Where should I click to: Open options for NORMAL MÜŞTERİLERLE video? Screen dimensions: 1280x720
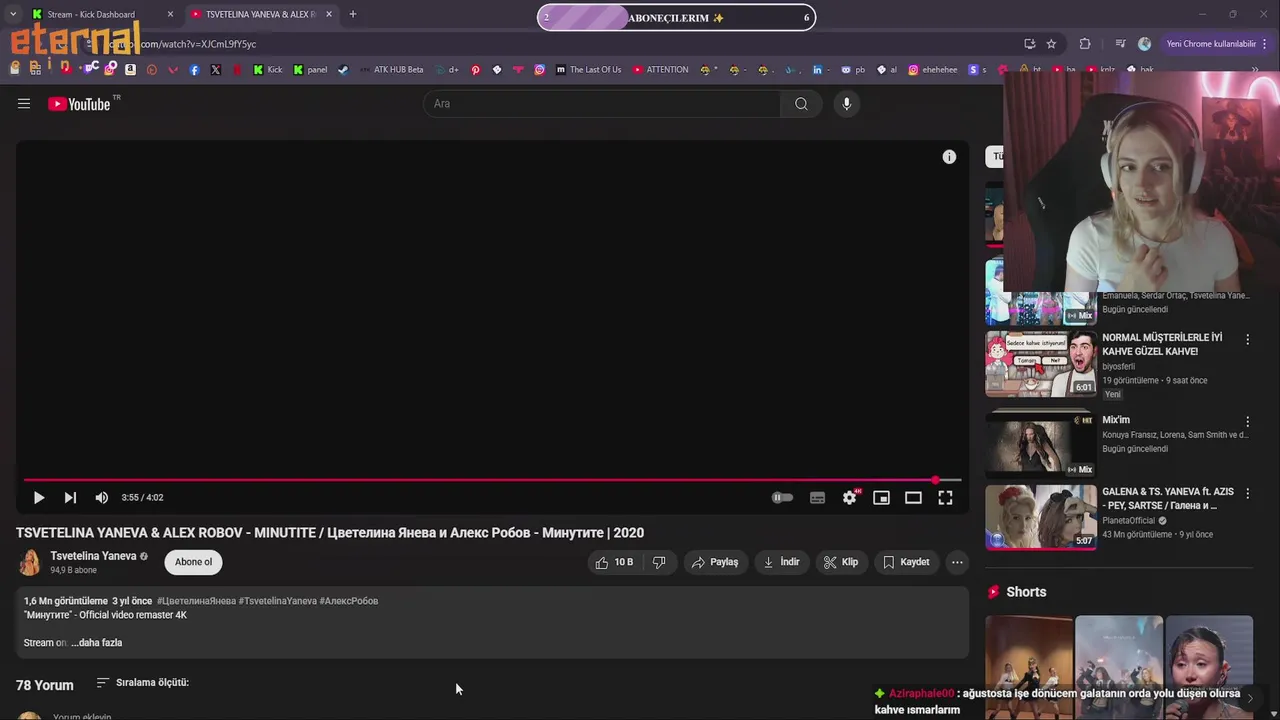[1247, 340]
